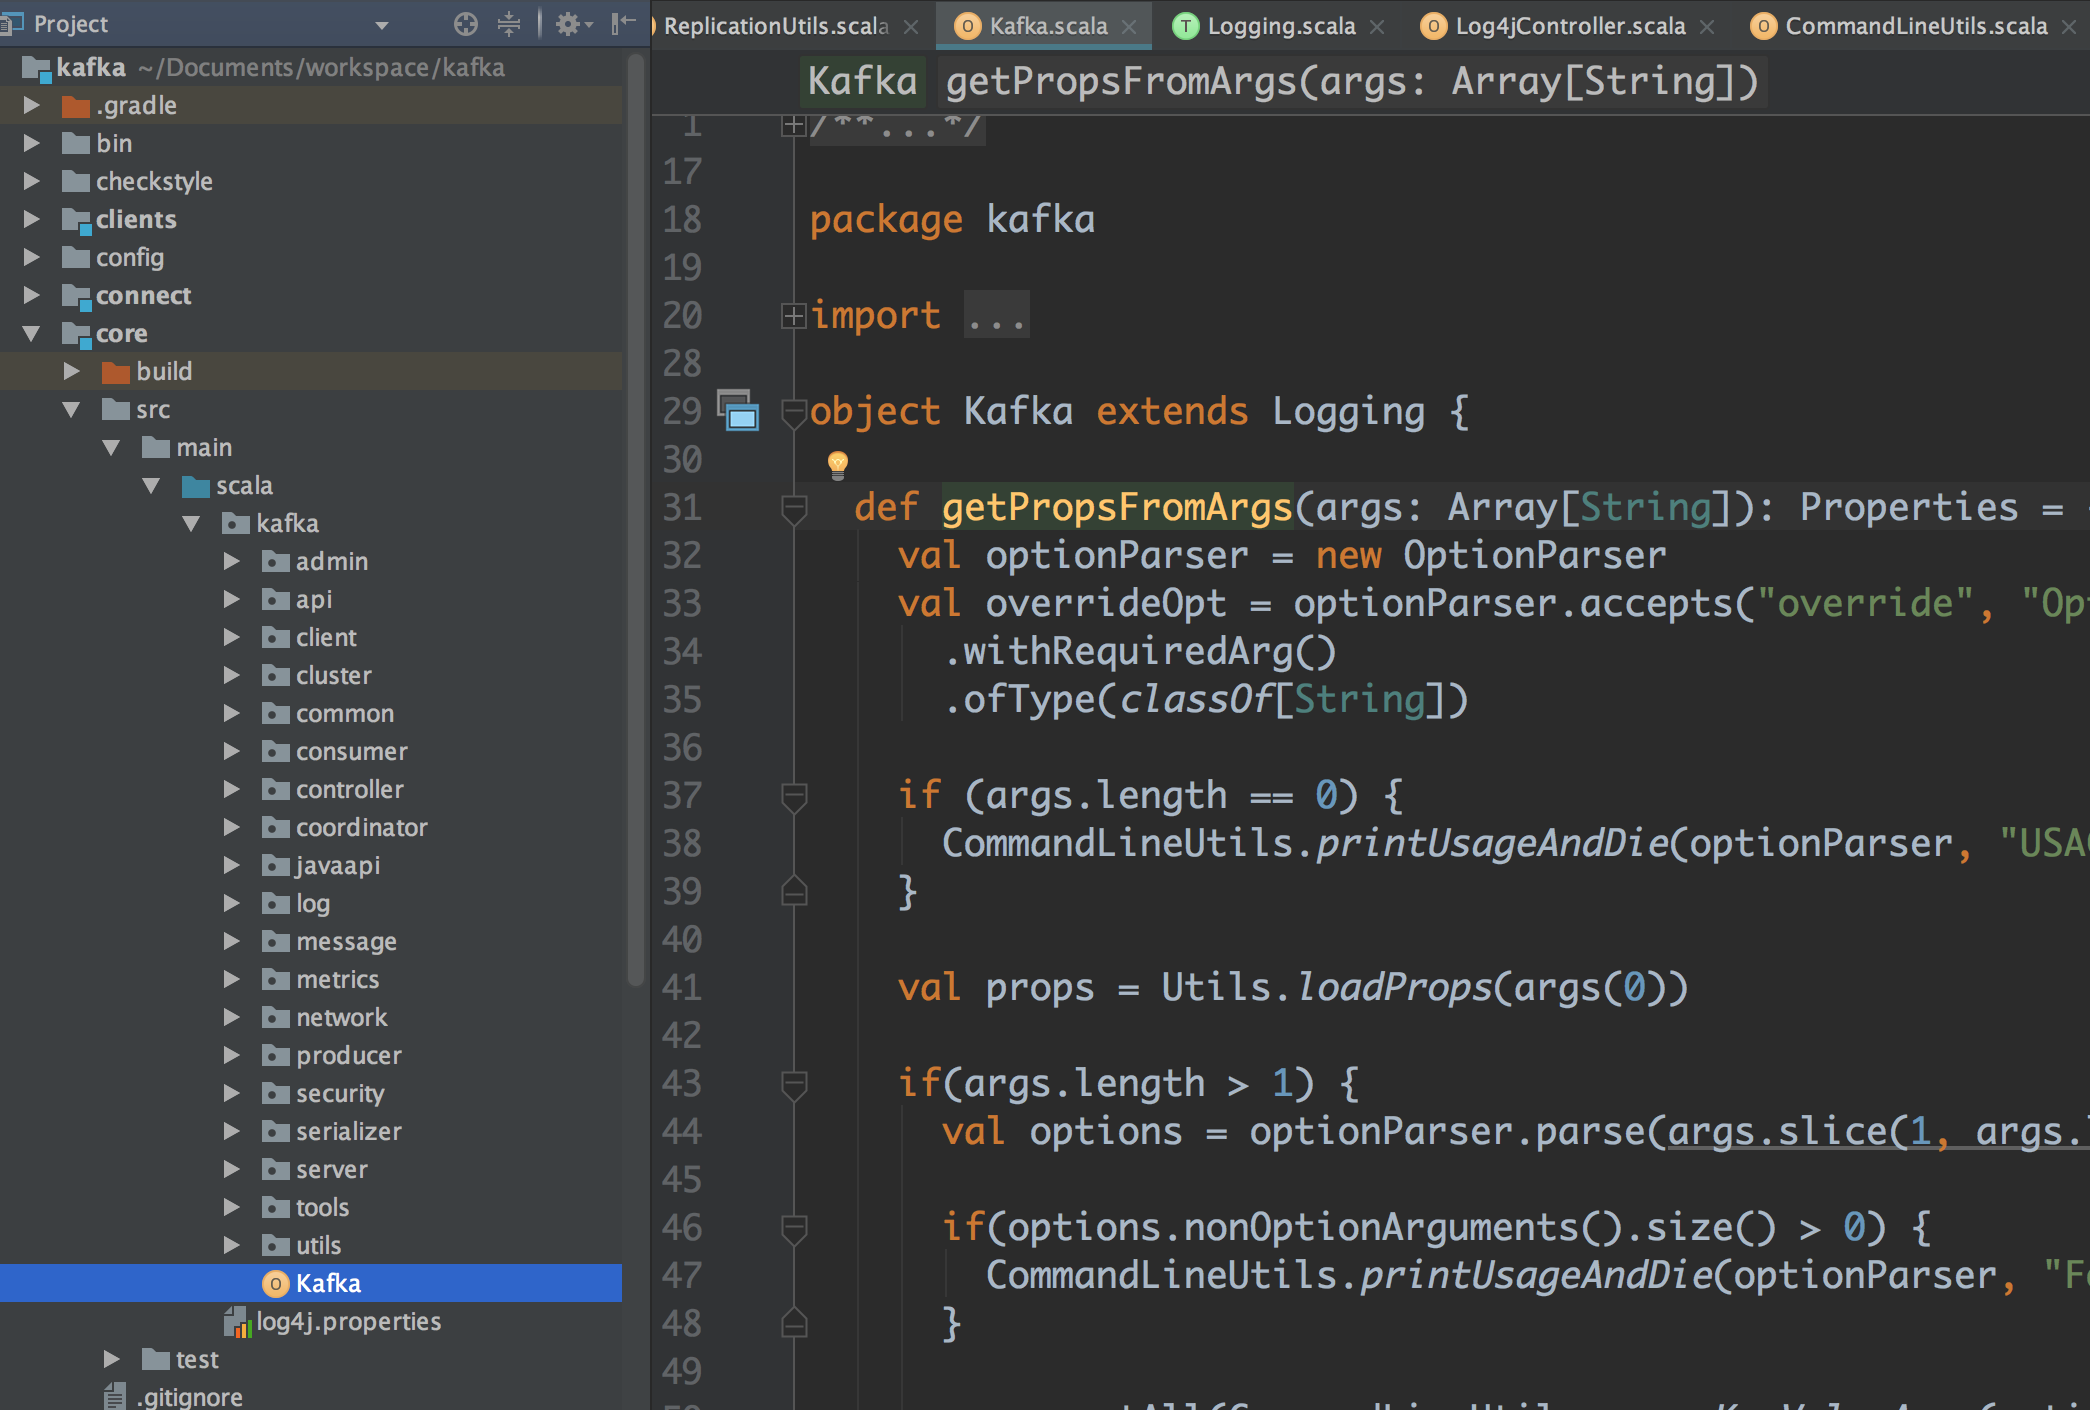Click the collapse all icon in Project panel
Viewport: 2090px width, 1410px height.
click(x=509, y=24)
